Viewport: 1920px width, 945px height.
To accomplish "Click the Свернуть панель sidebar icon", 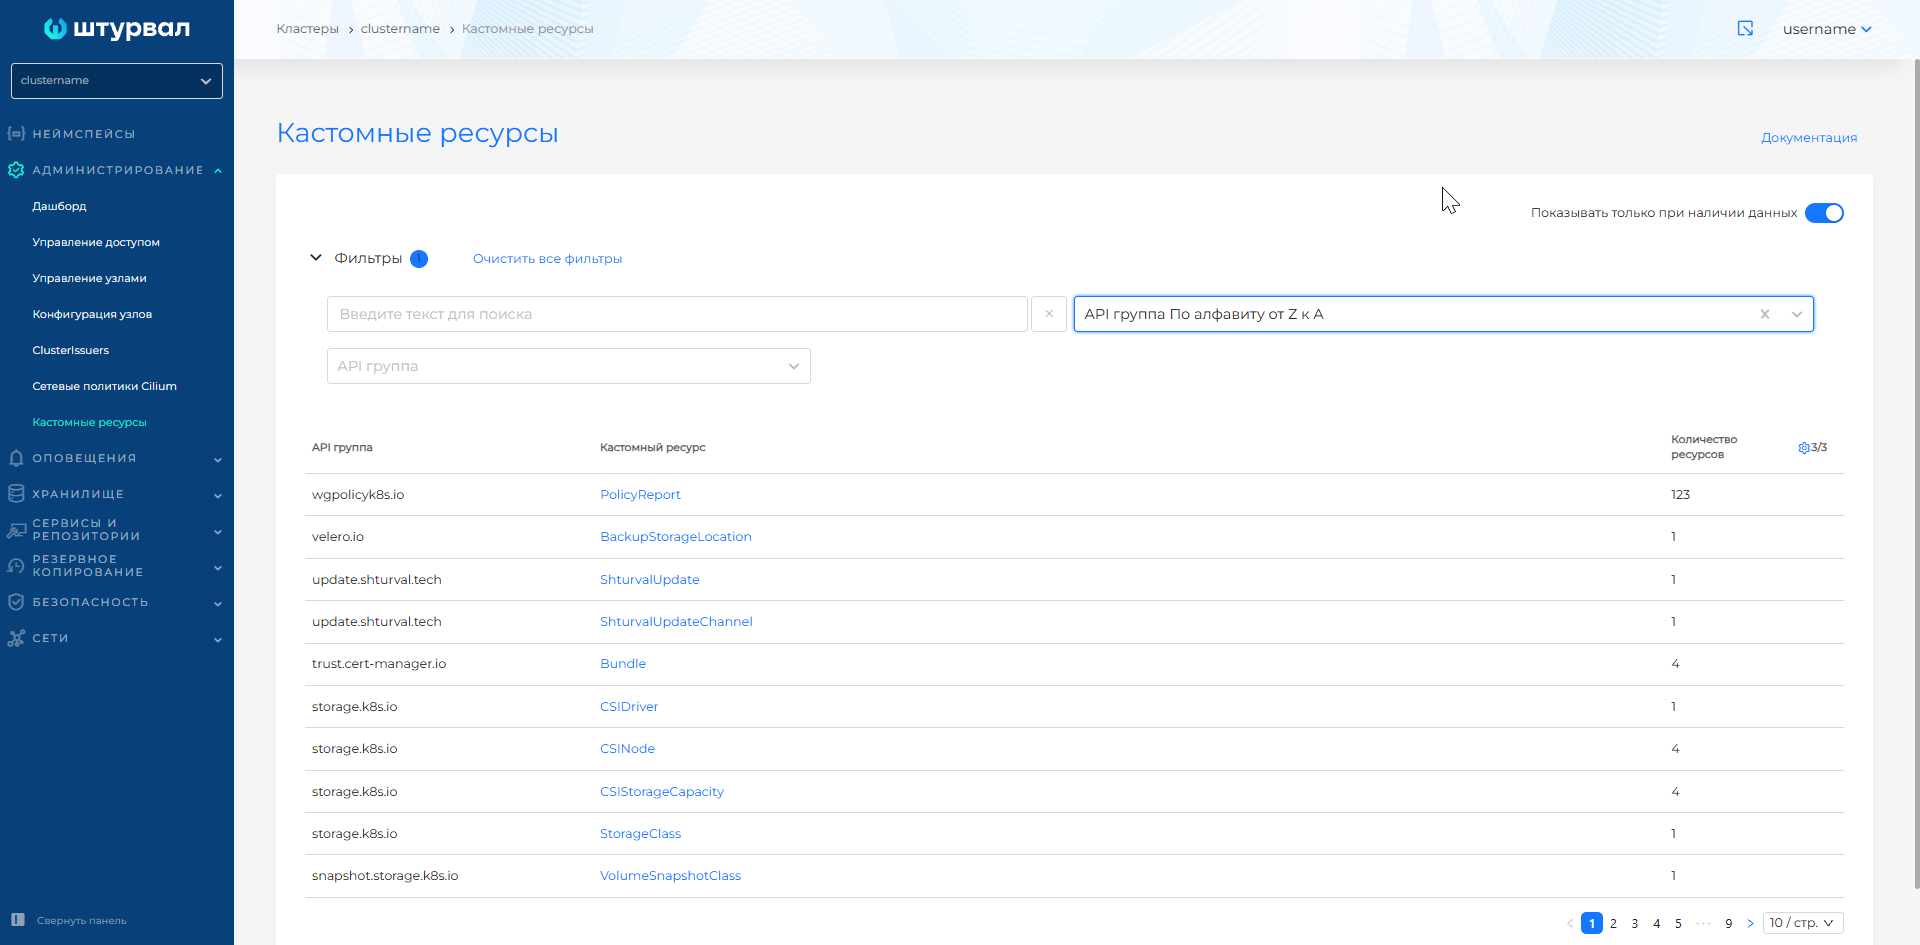I will click(17, 920).
